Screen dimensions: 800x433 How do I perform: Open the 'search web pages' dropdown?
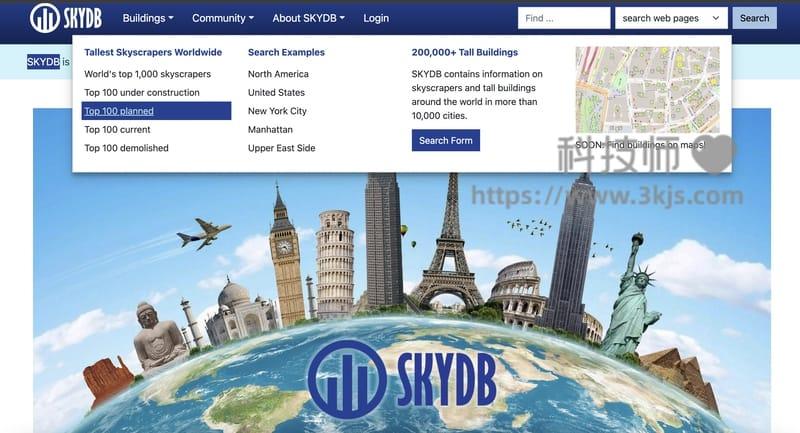pyautogui.click(x=671, y=18)
